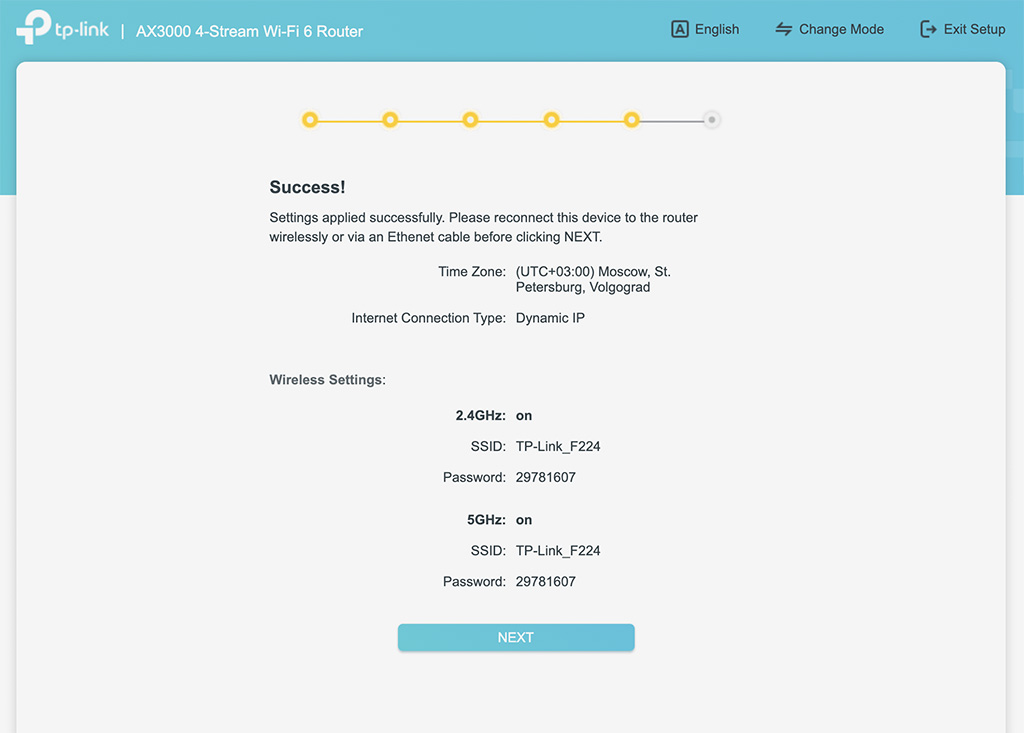This screenshot has height=733, width=1024.
Task: Click the fourth progress step dot
Action: [x=551, y=120]
